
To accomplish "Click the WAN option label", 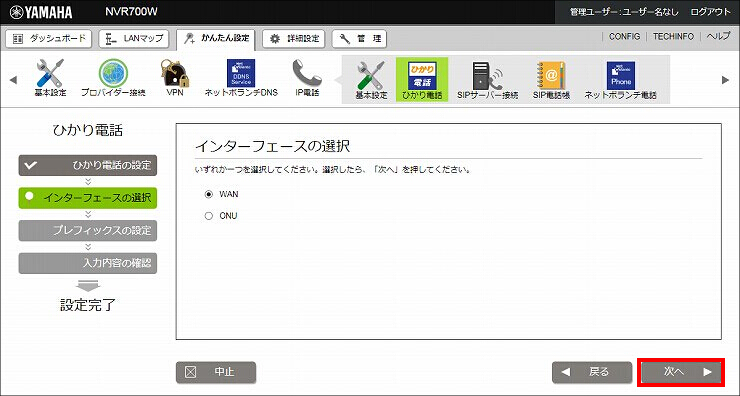I will point(229,194).
